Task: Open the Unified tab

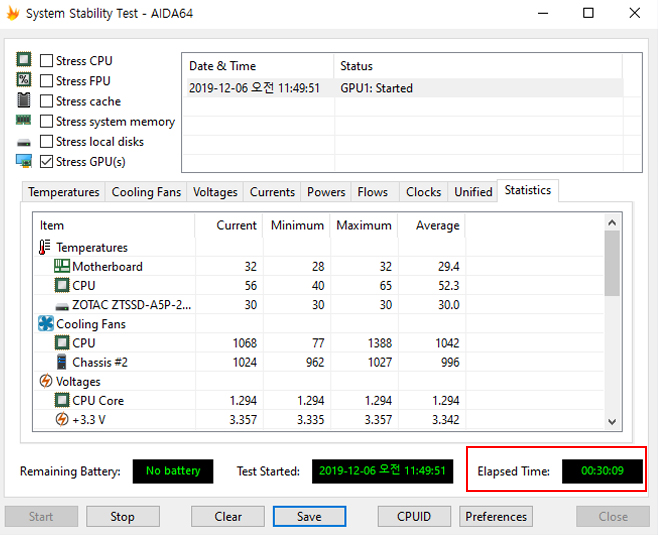Action: click(473, 192)
